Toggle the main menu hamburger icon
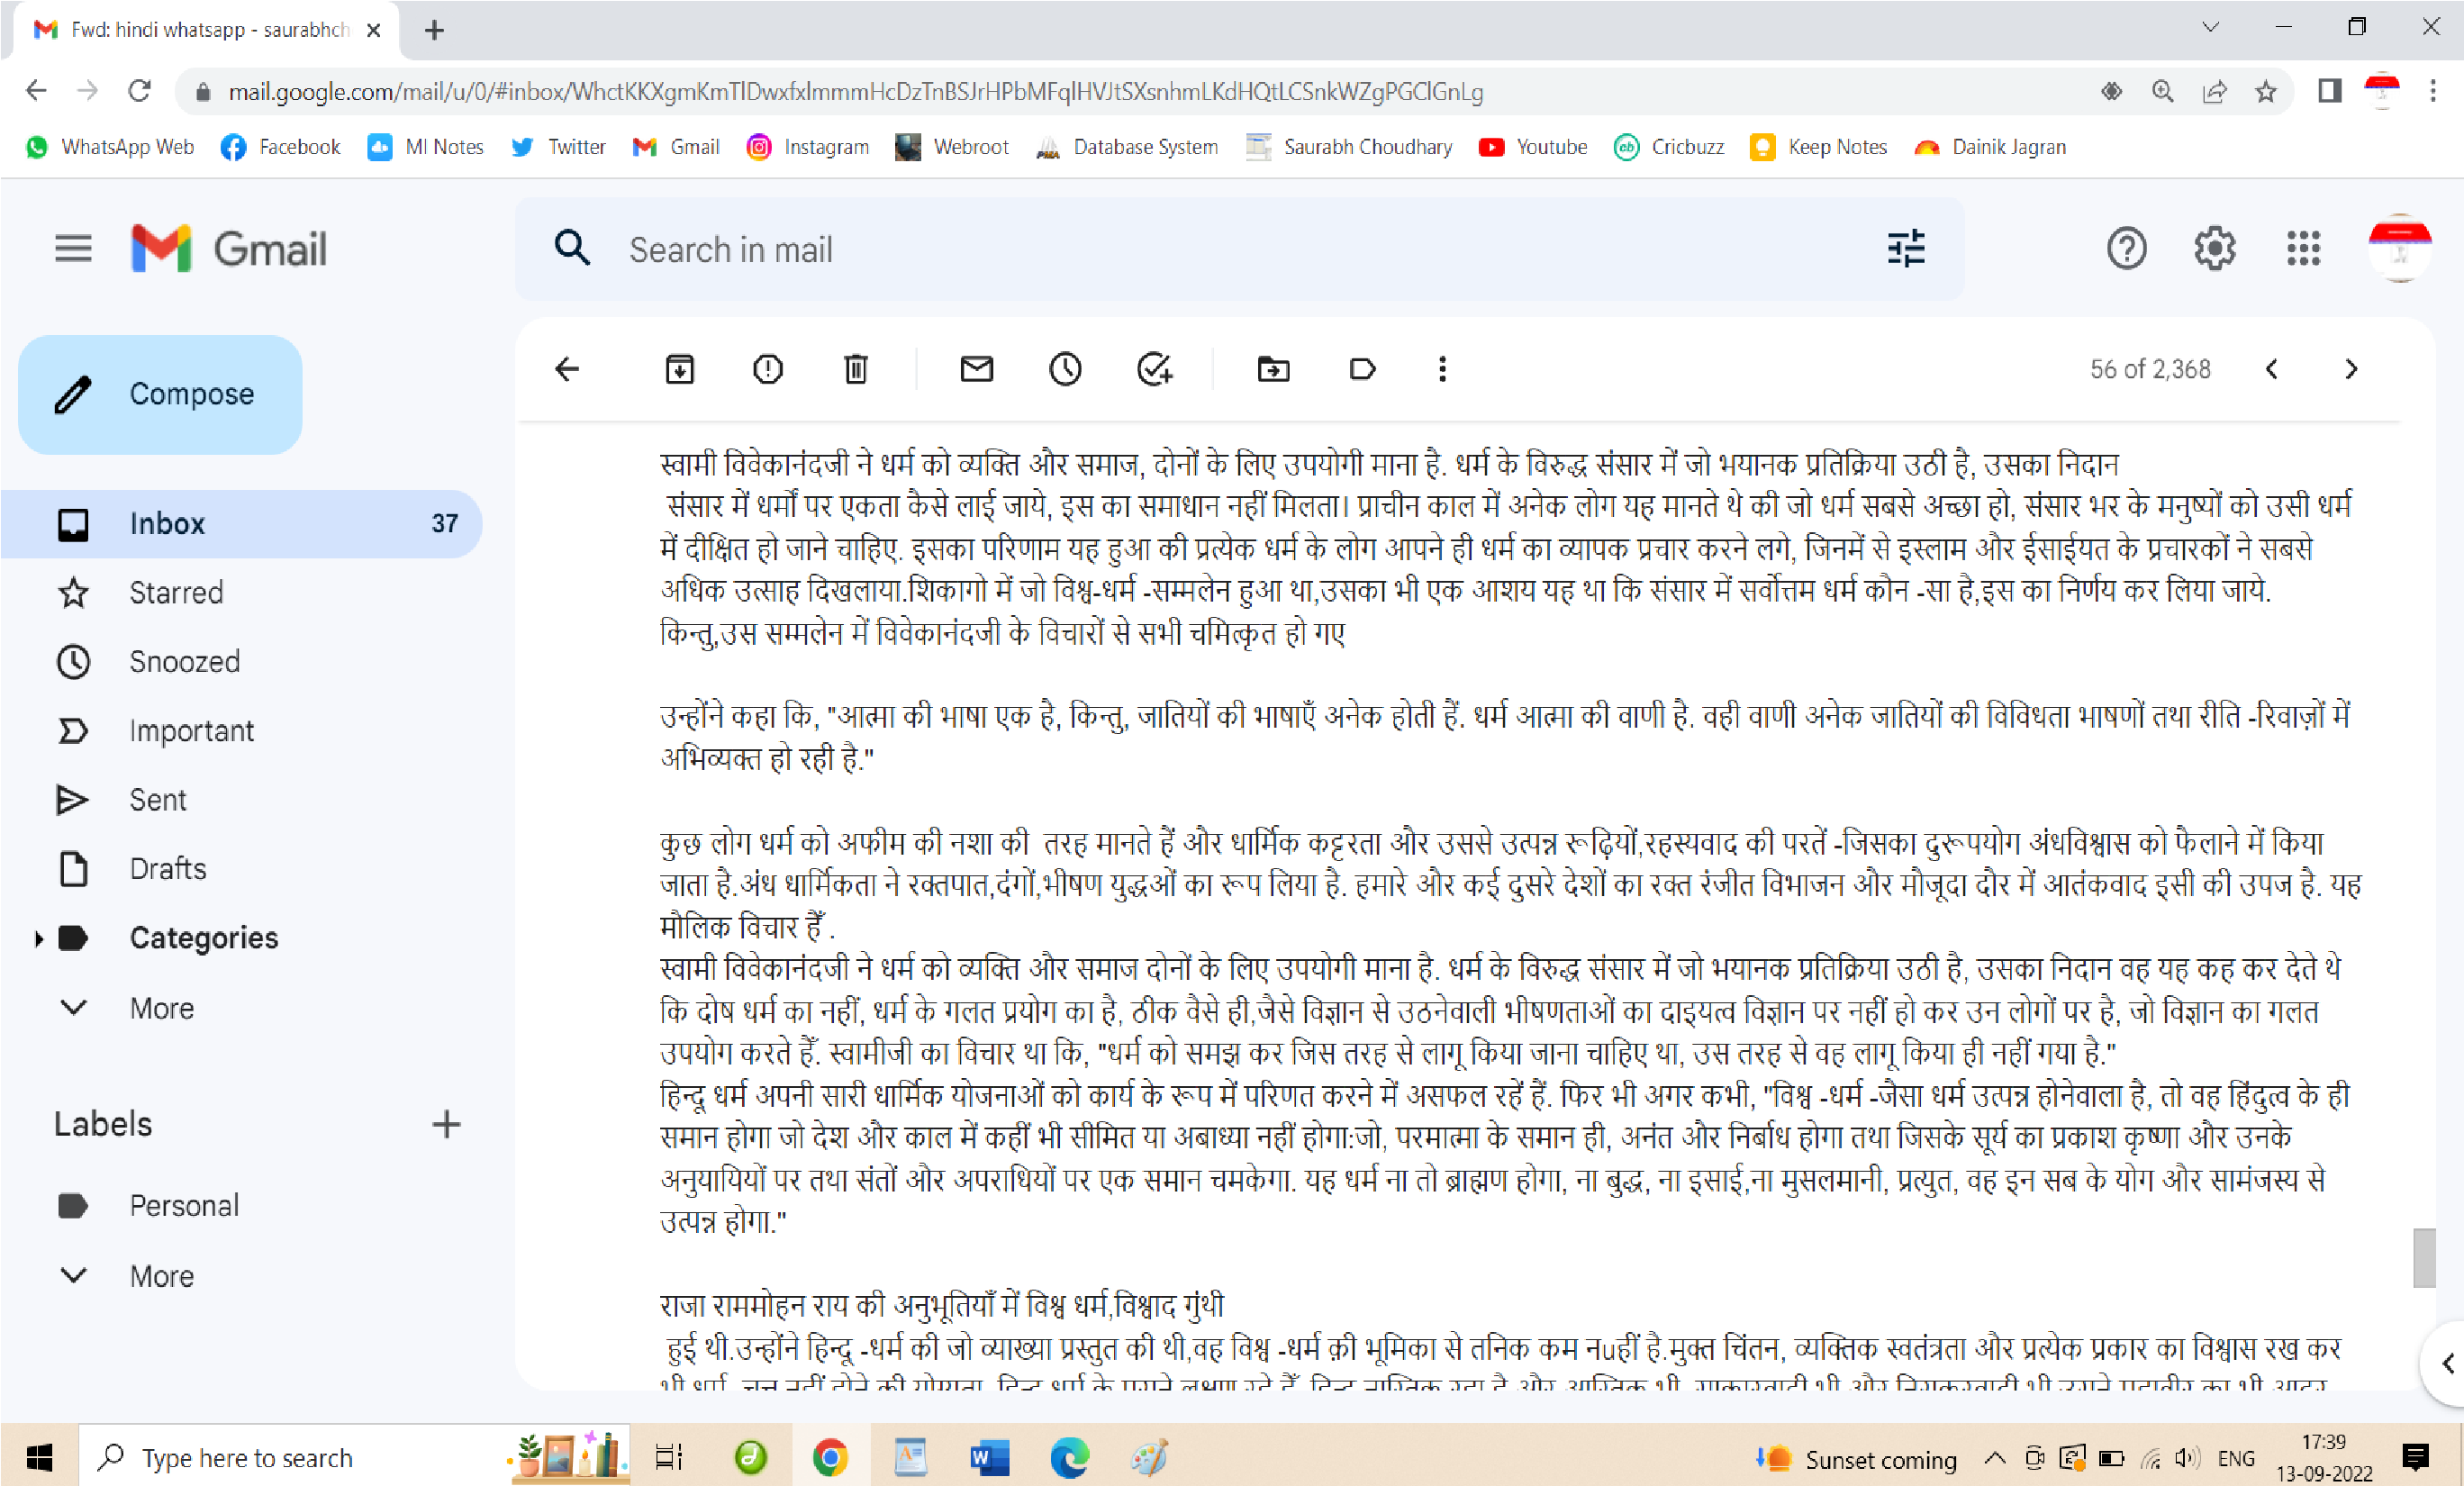 click(x=73, y=248)
